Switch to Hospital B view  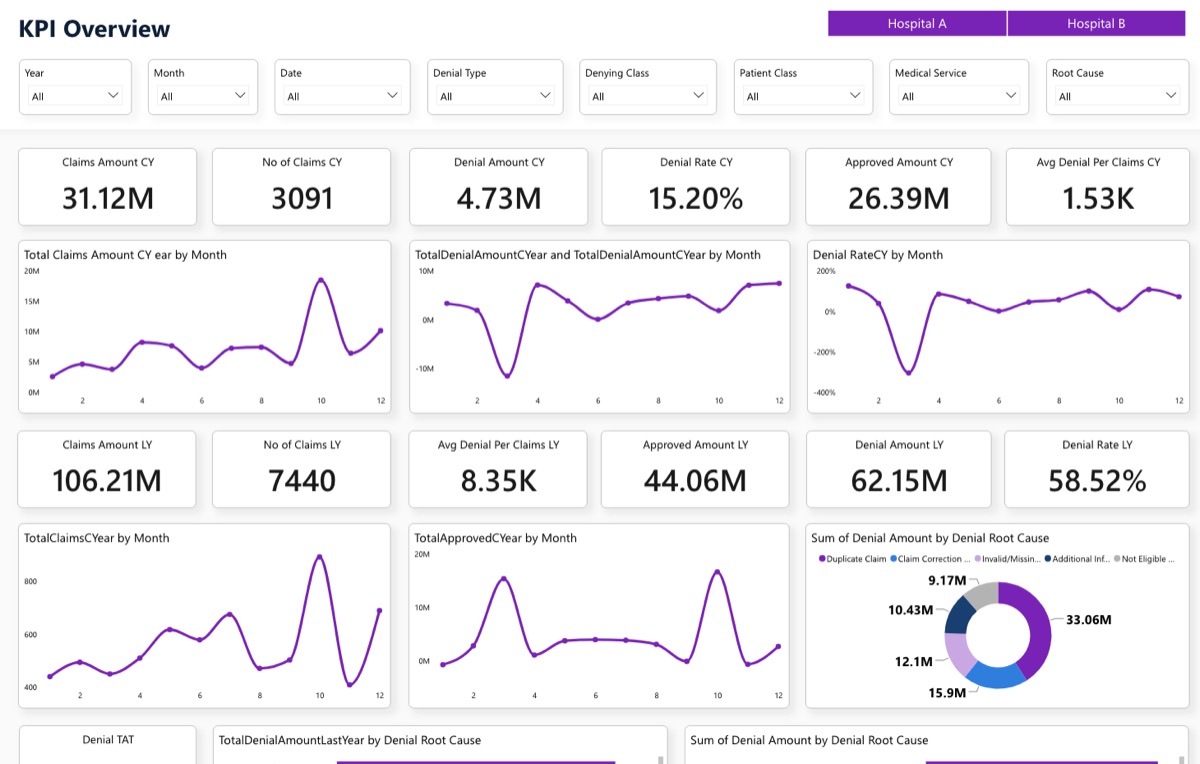(1096, 24)
